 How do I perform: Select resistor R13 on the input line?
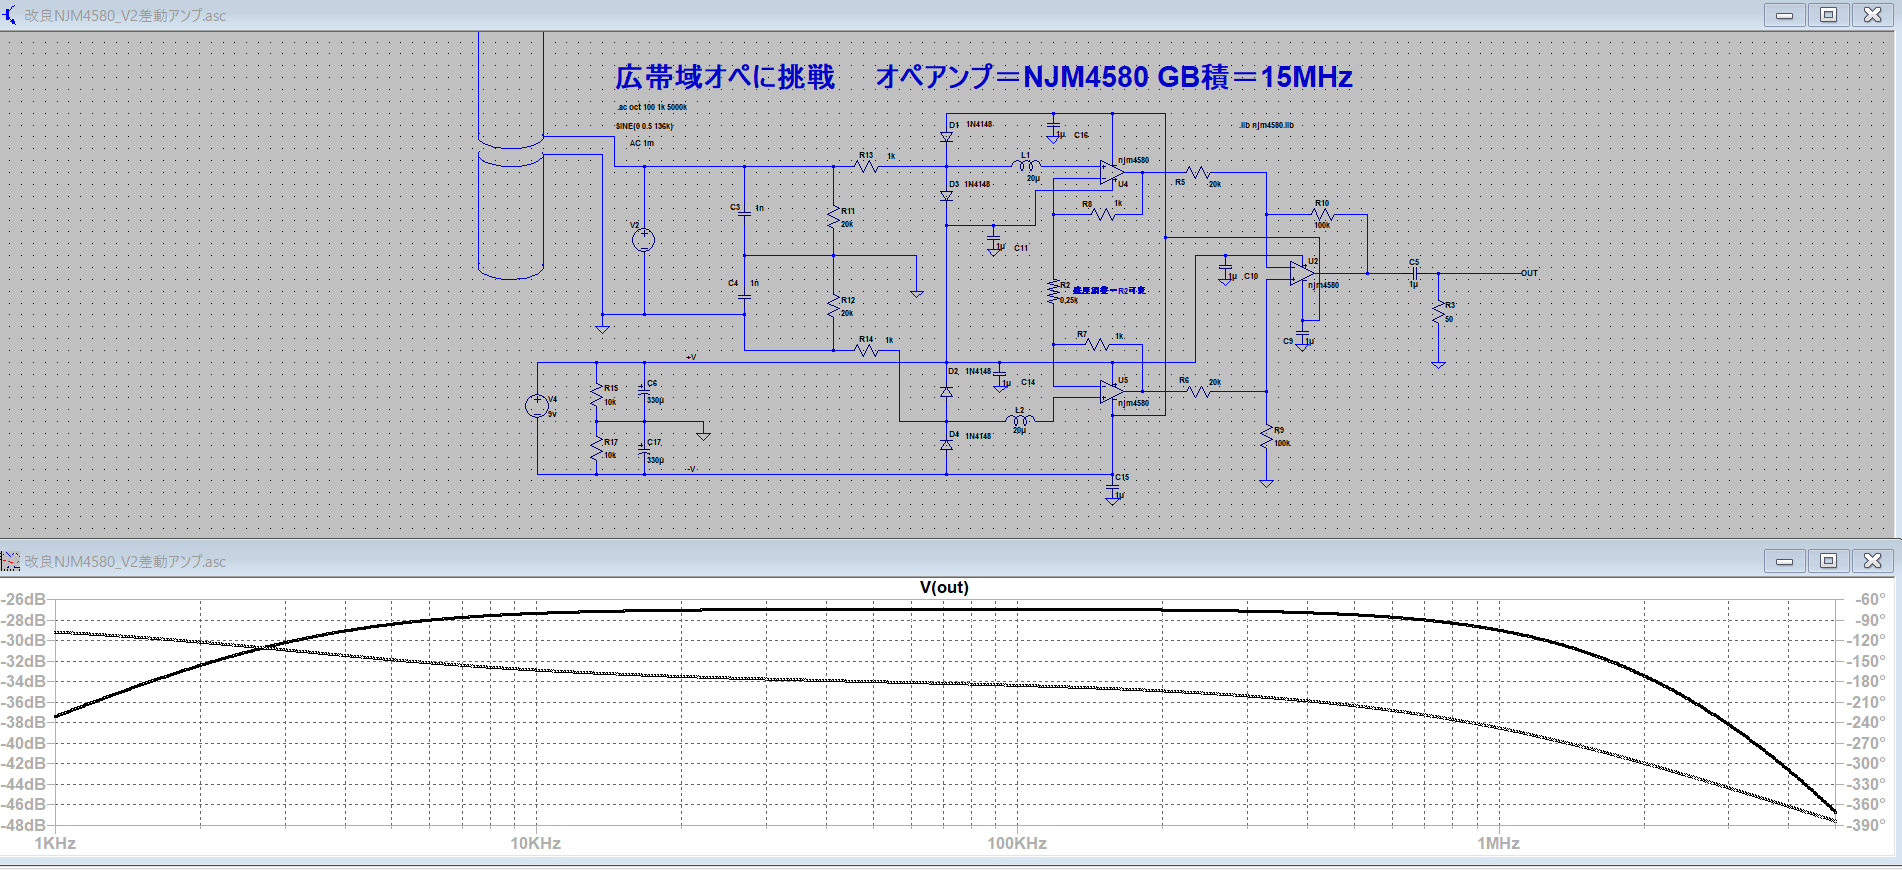pos(868,166)
